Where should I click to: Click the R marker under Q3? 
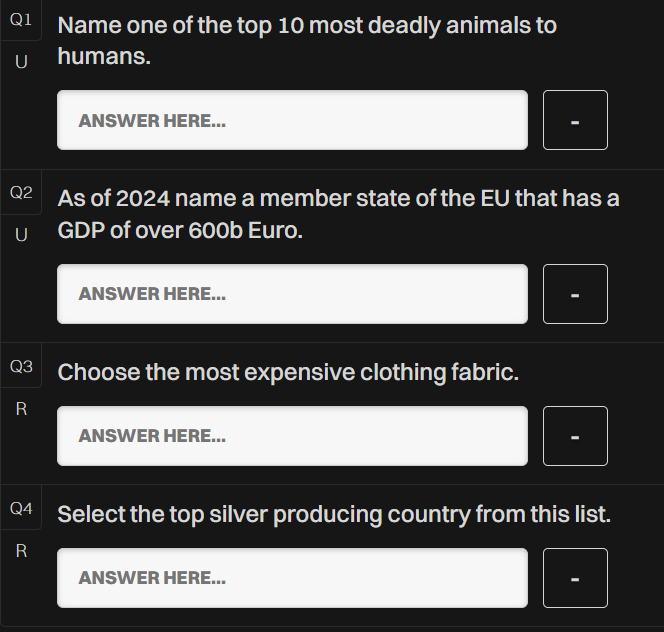(21, 409)
